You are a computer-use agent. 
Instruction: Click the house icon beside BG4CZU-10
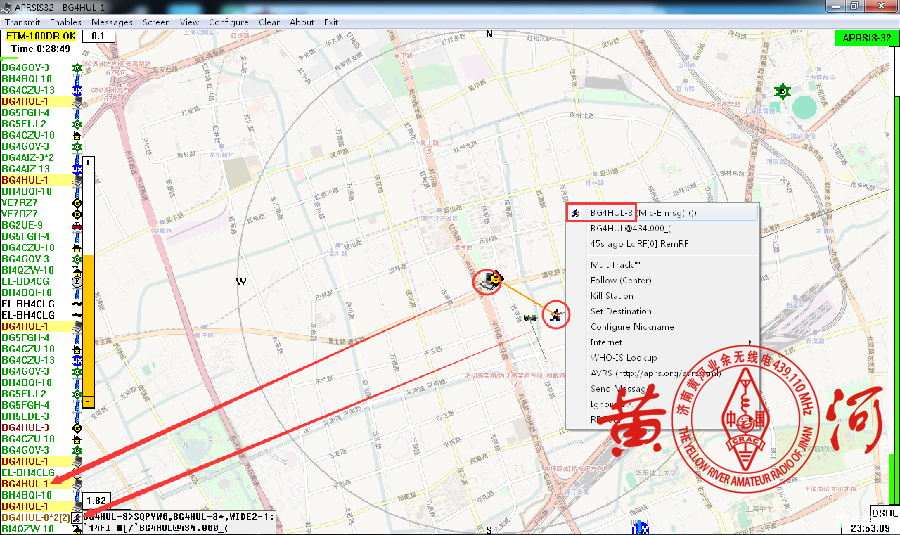[x=77, y=135]
